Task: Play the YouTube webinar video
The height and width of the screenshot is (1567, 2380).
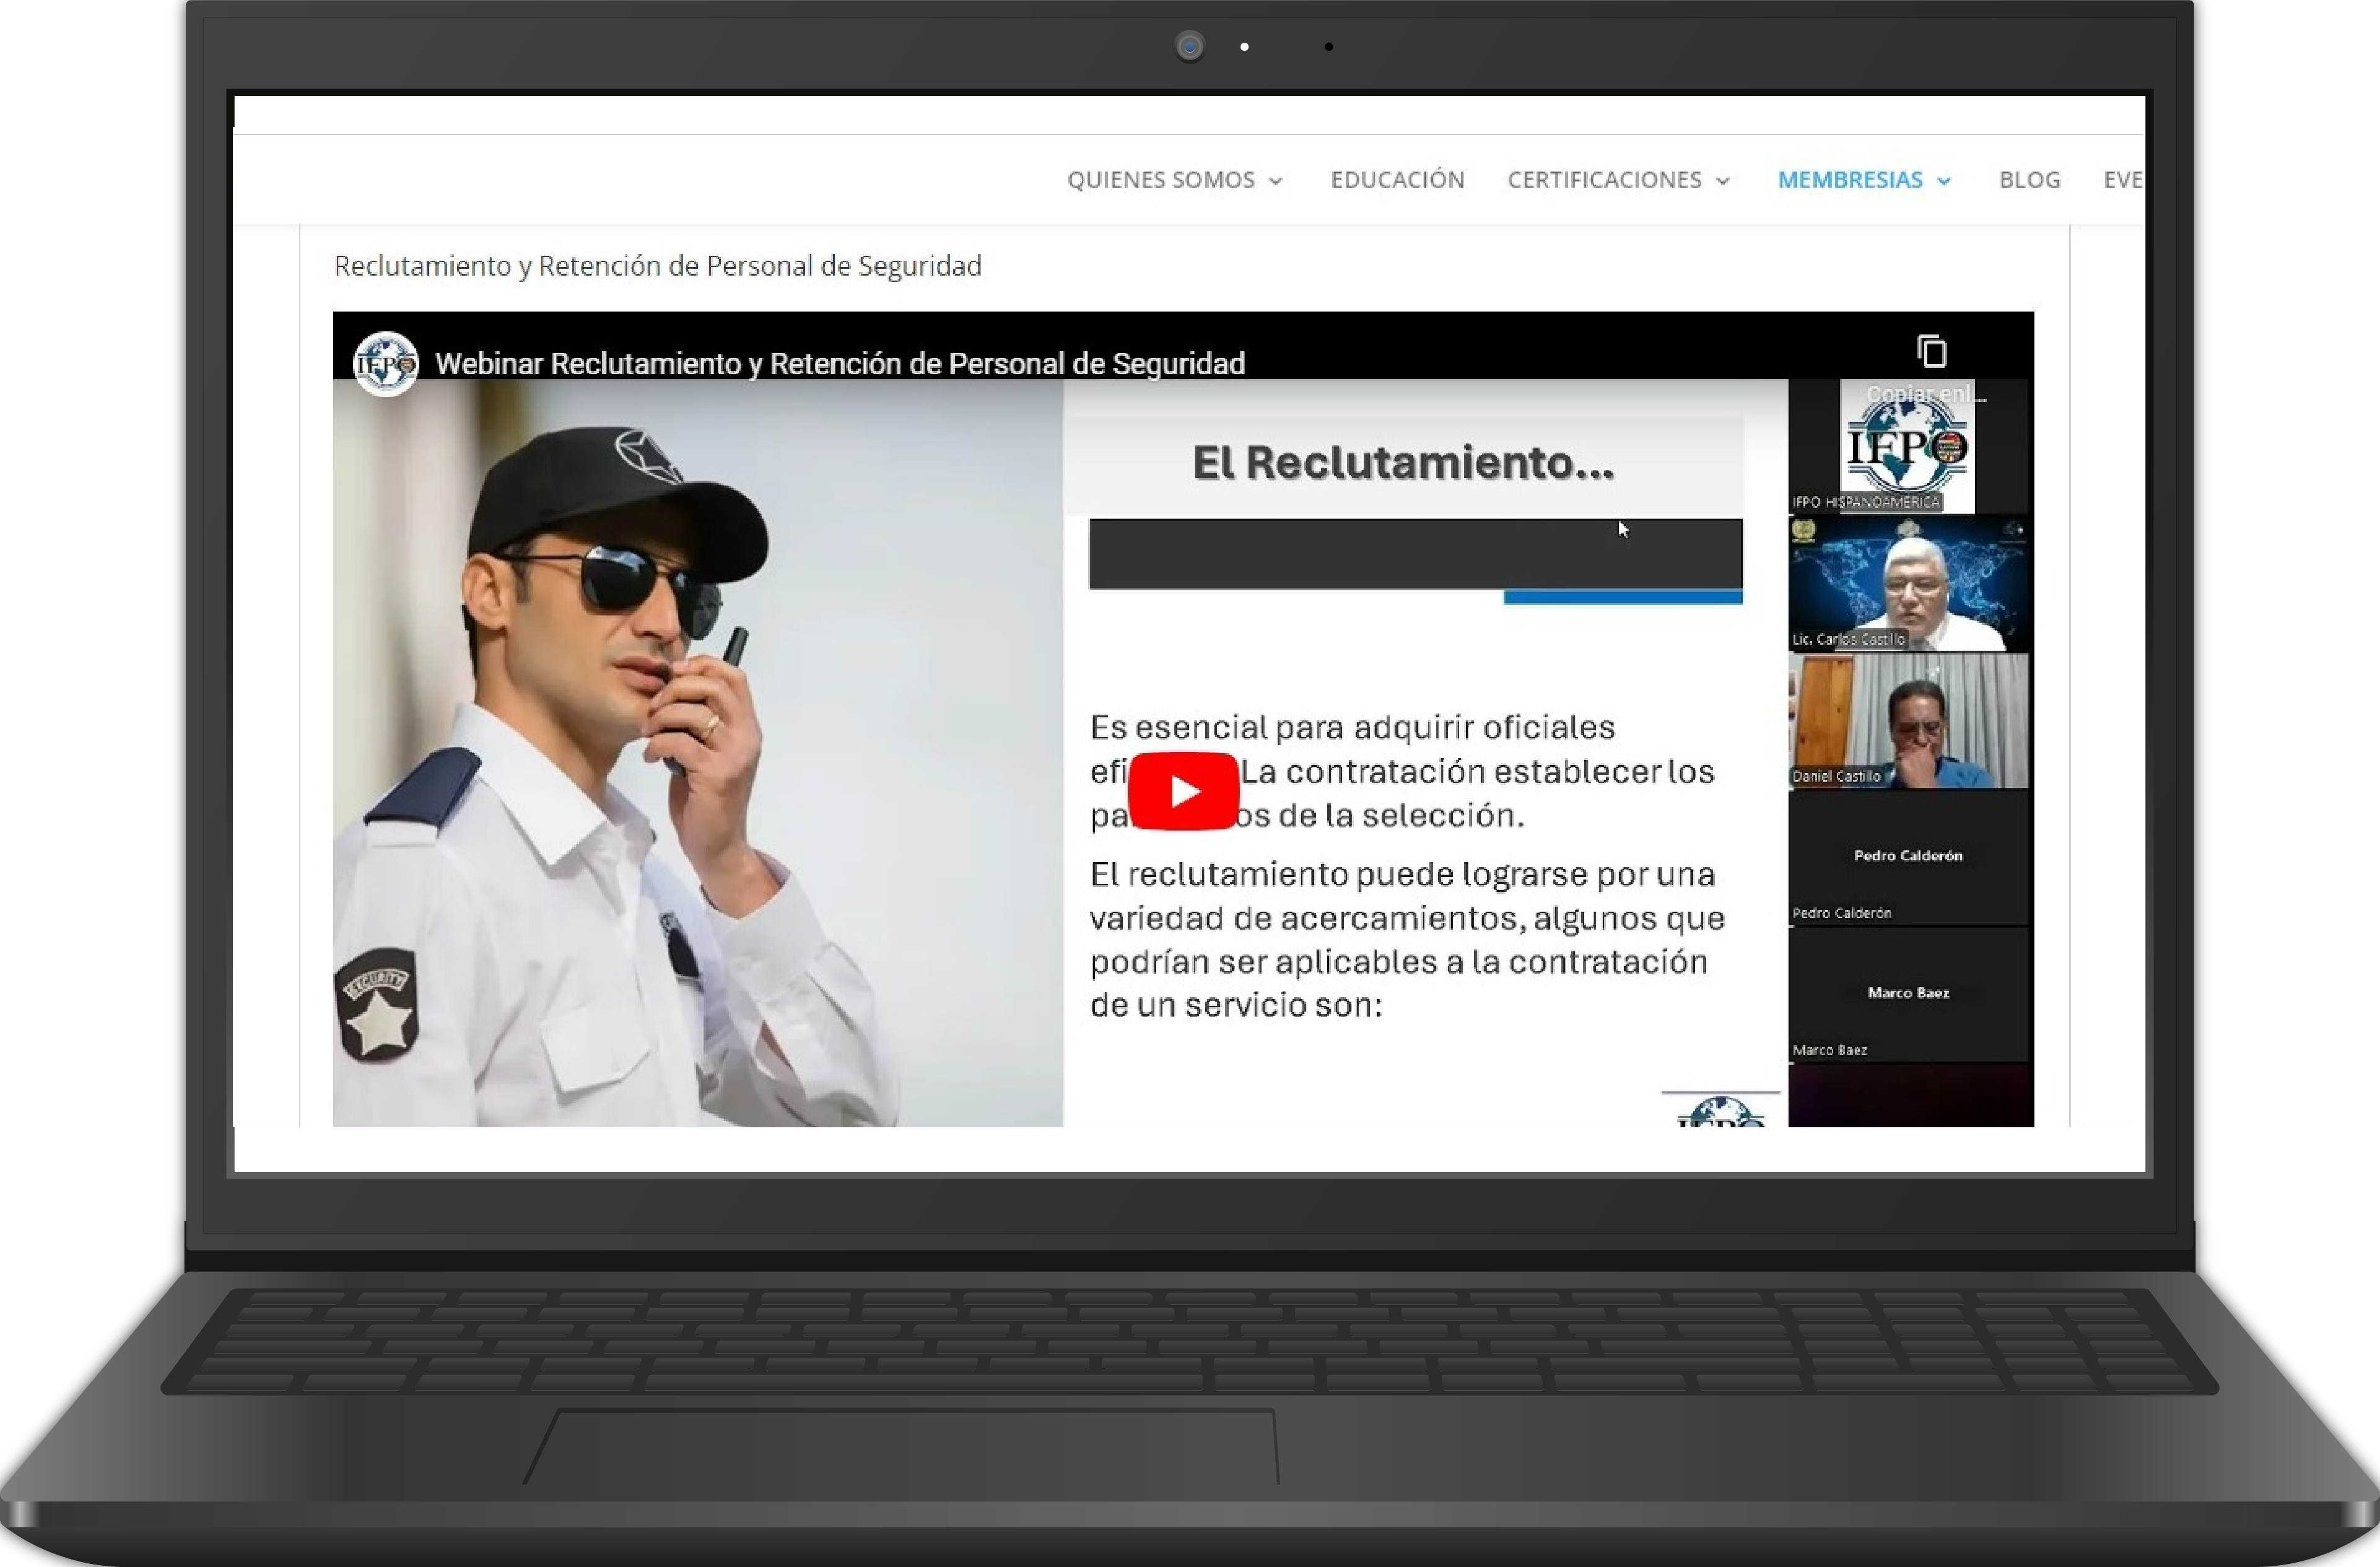Action: click(1183, 791)
